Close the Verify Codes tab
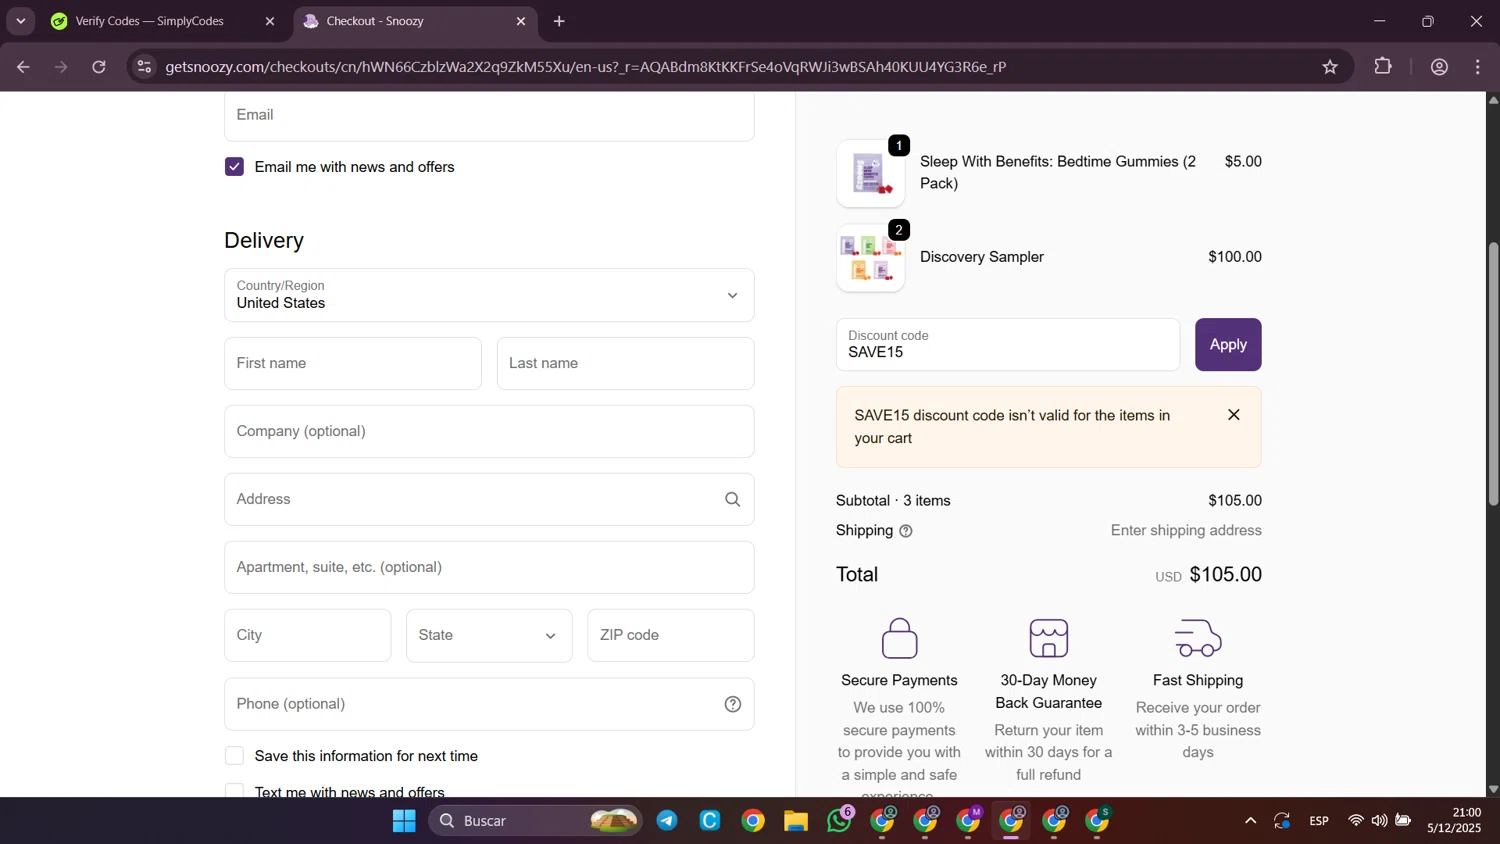This screenshot has height=844, width=1500. pyautogui.click(x=269, y=21)
